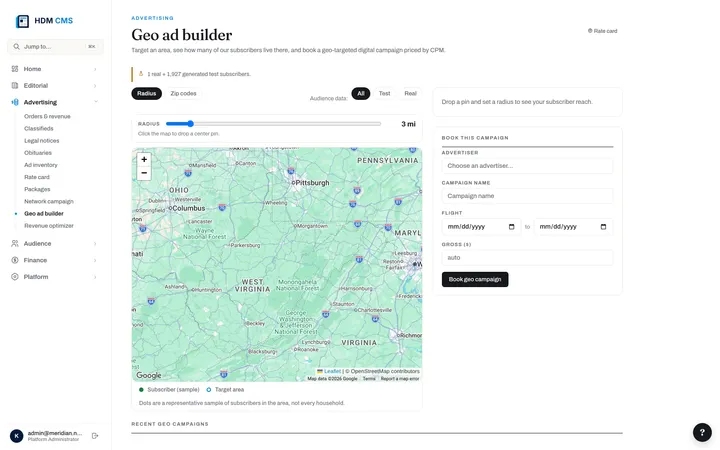Image resolution: width=720 pixels, height=450 pixels.
Task: Expand the Home section chevron
Action: [95, 69]
